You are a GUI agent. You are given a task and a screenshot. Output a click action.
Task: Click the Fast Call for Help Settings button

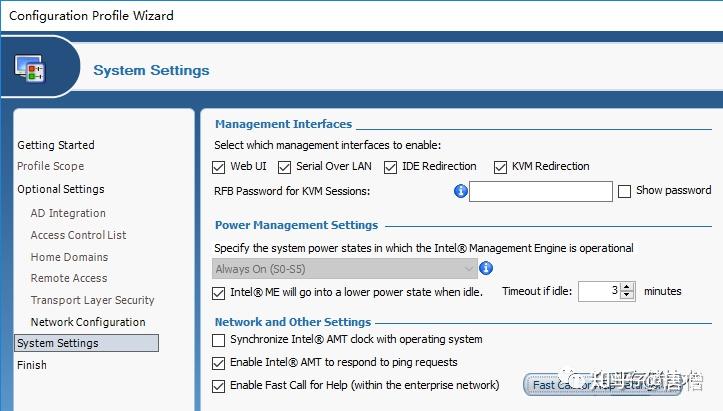(595, 385)
